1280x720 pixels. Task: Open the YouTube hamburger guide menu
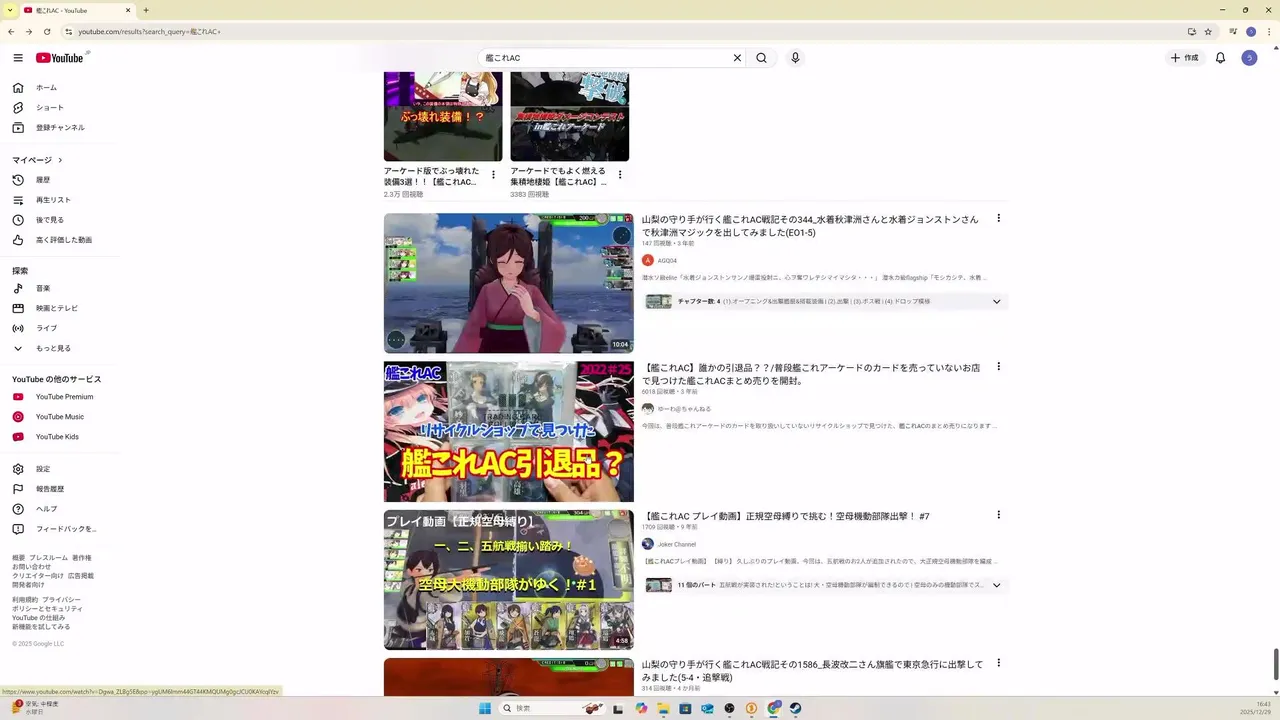[x=18, y=58]
